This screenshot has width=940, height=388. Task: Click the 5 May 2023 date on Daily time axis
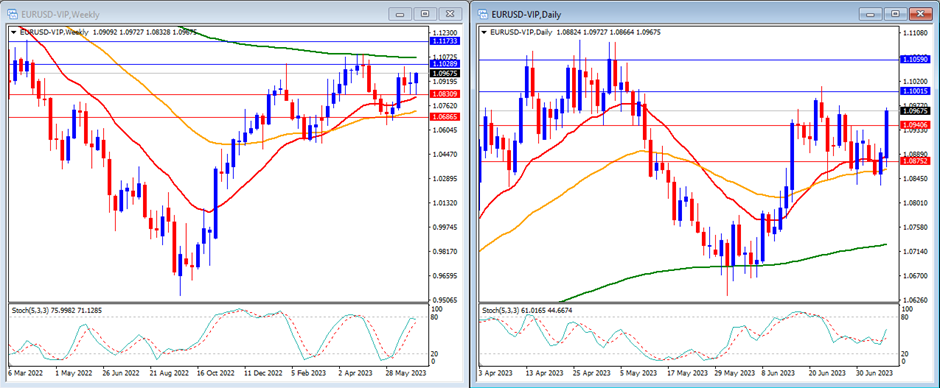coord(637,372)
